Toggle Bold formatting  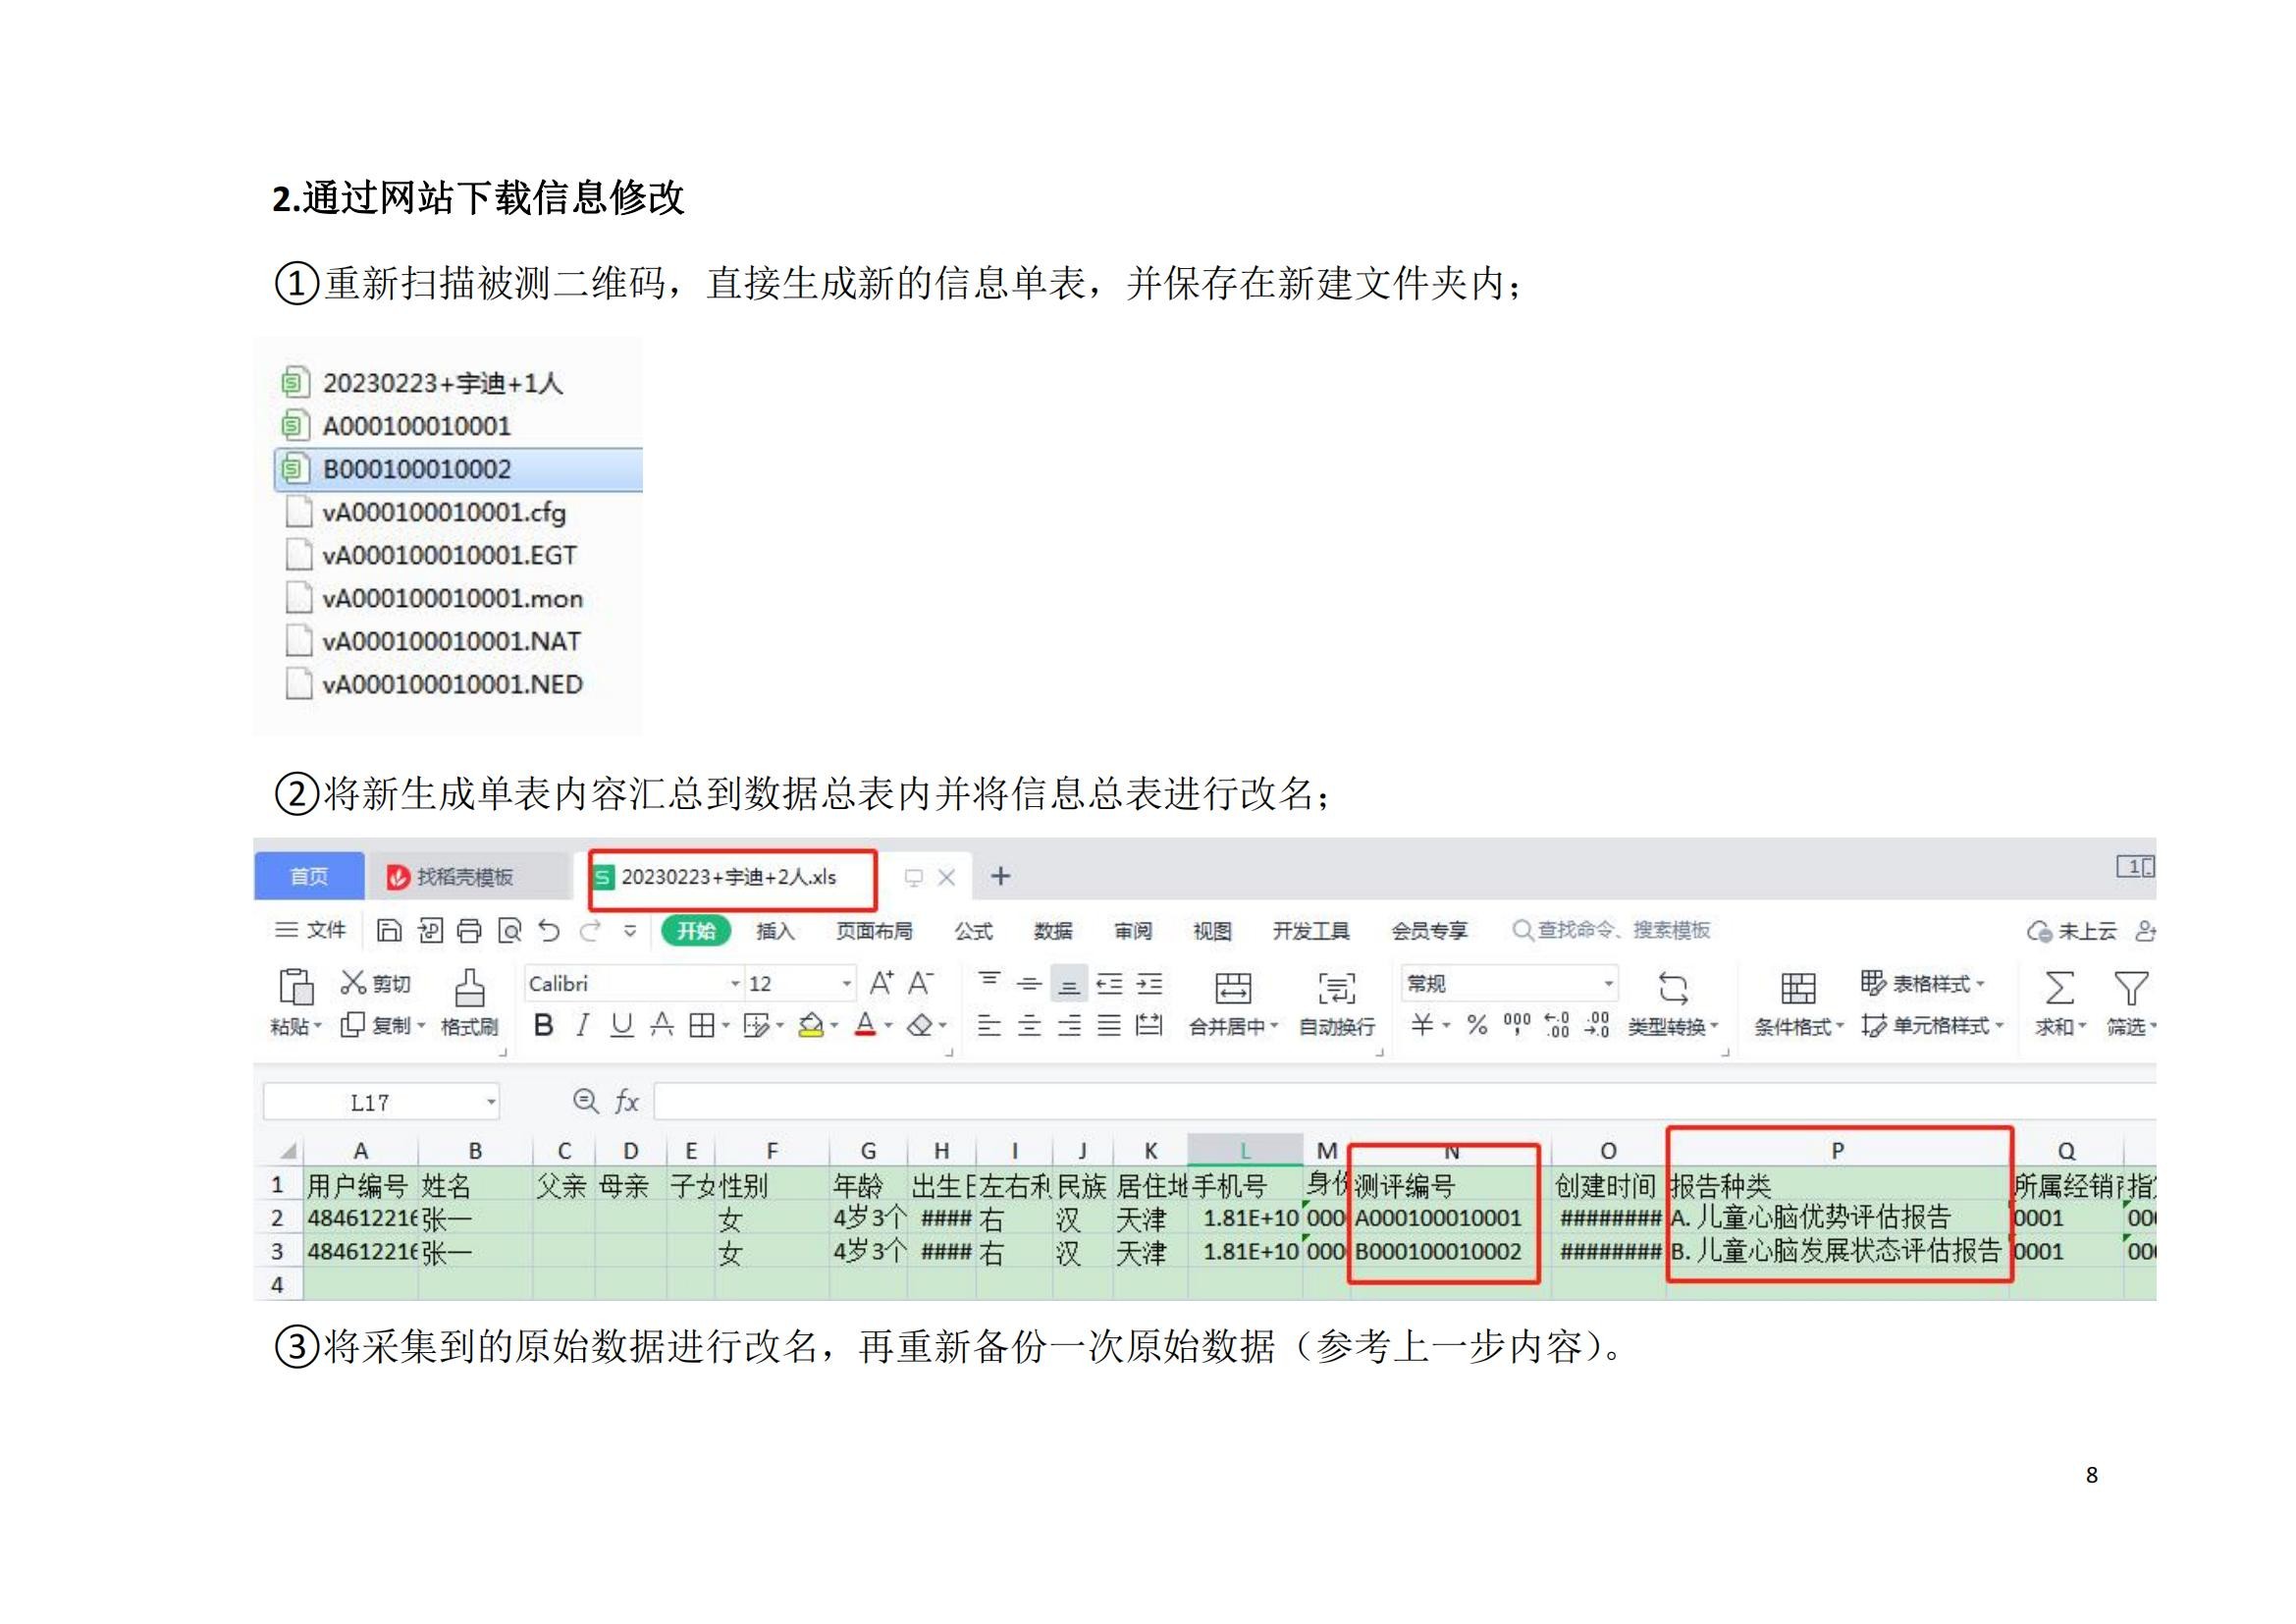click(x=544, y=1025)
